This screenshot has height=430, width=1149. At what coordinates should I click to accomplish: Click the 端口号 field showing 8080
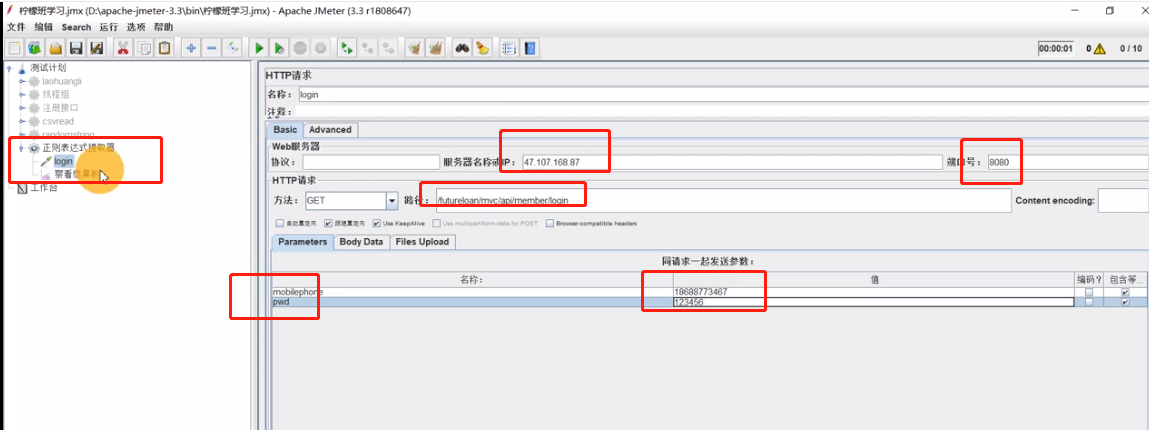[x=1068, y=162]
